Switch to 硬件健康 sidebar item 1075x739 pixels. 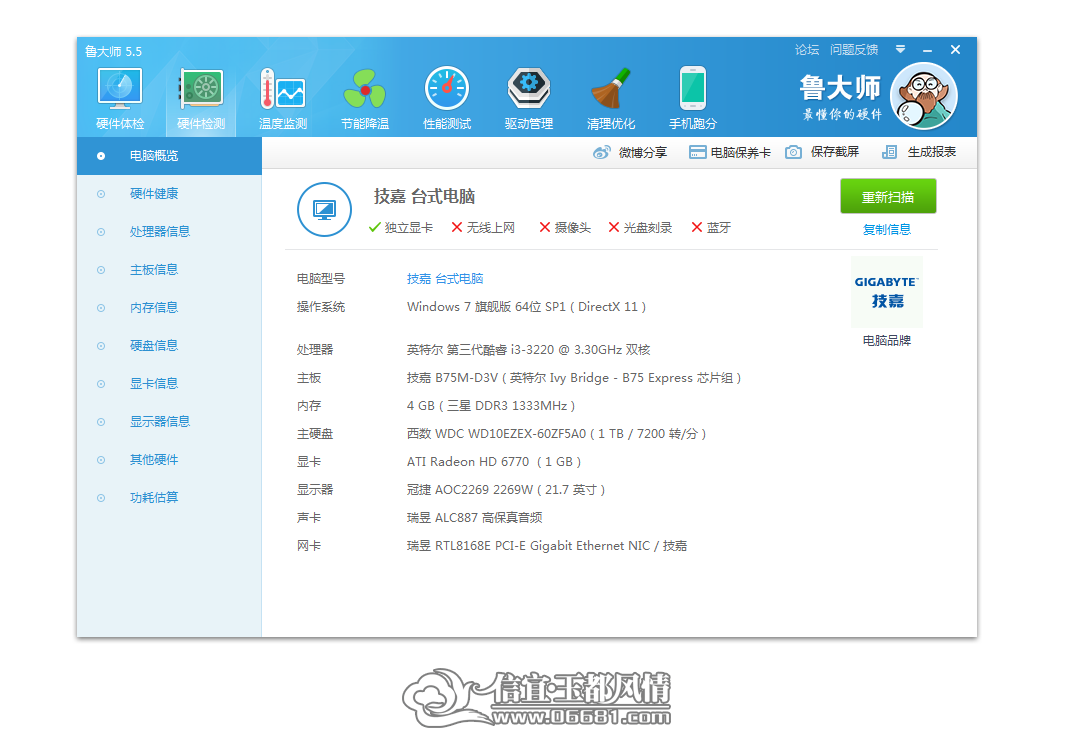pyautogui.click(x=169, y=194)
